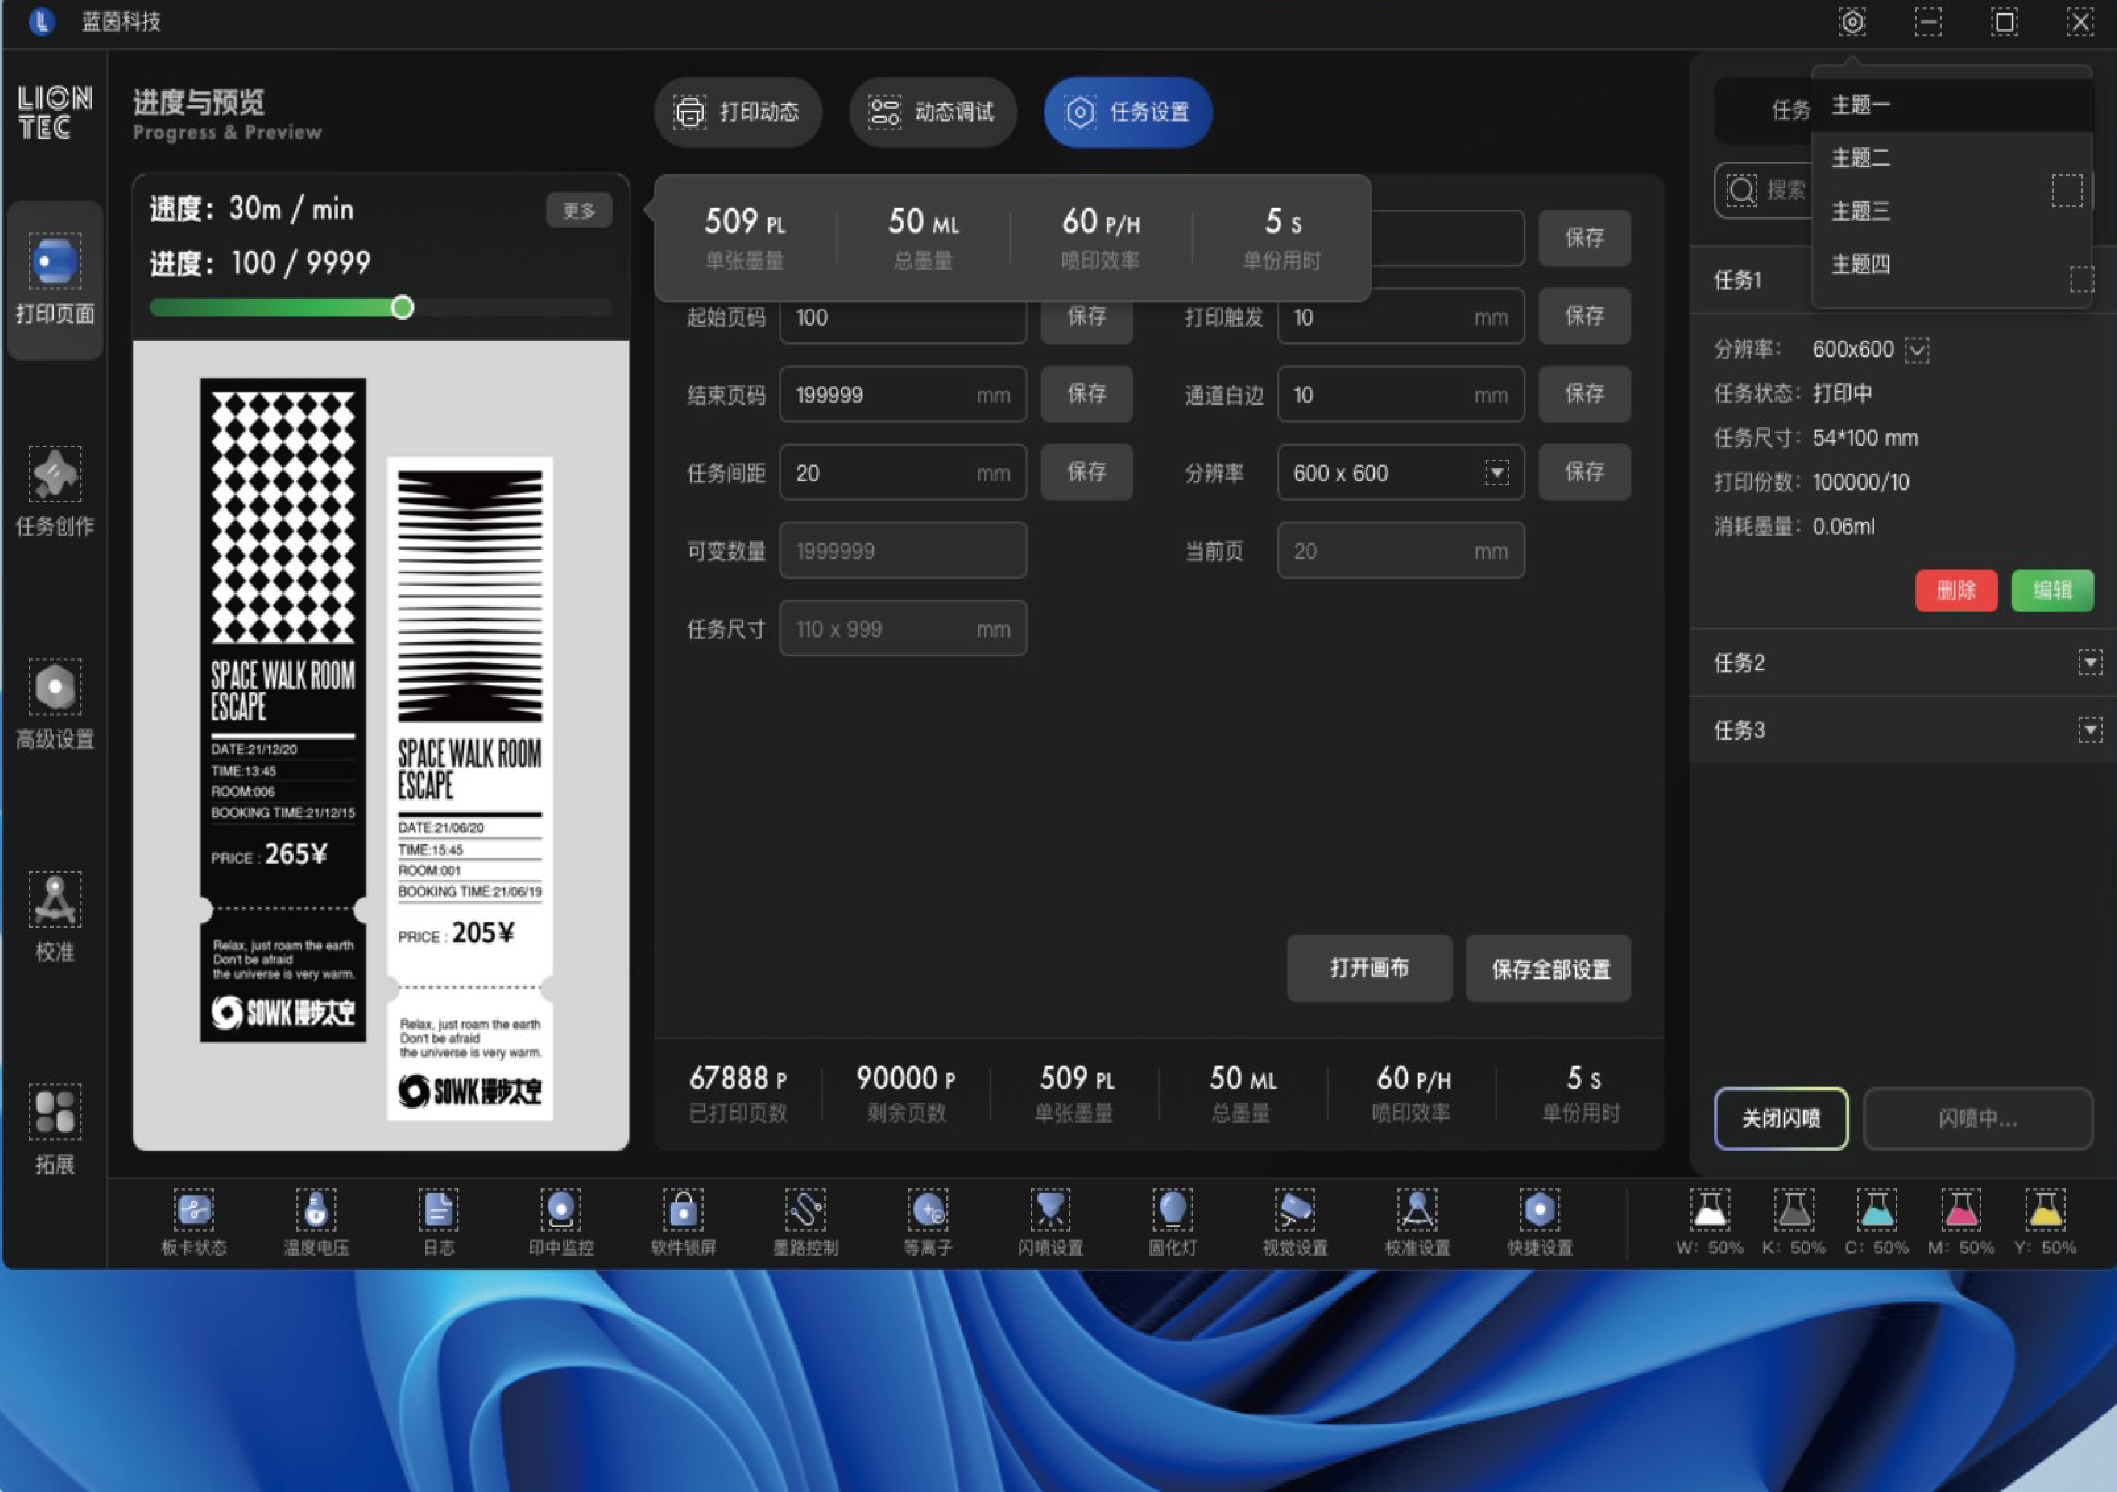Expand the 任务3 task entry

[2090, 730]
